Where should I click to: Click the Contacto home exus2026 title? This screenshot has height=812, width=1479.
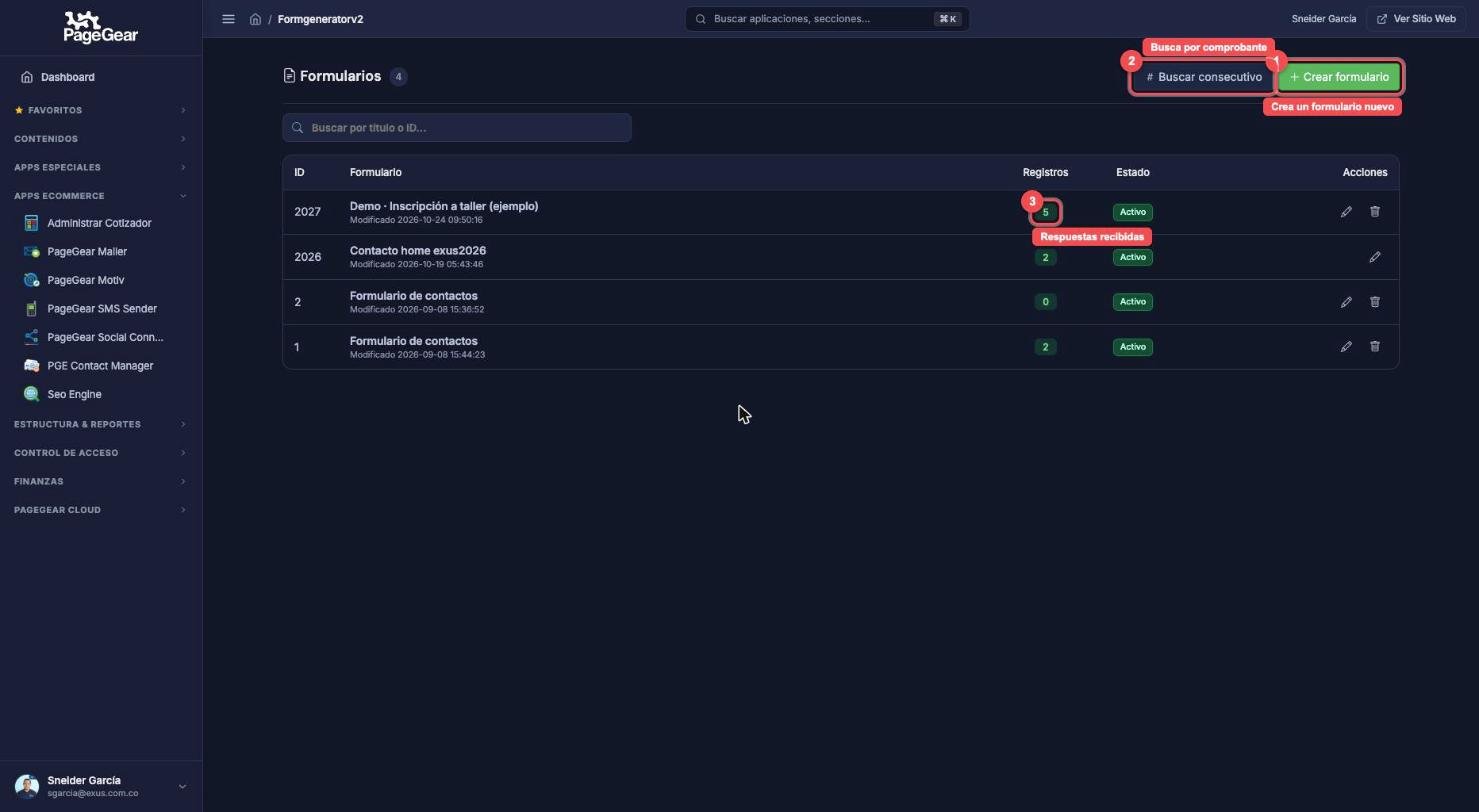click(x=418, y=251)
